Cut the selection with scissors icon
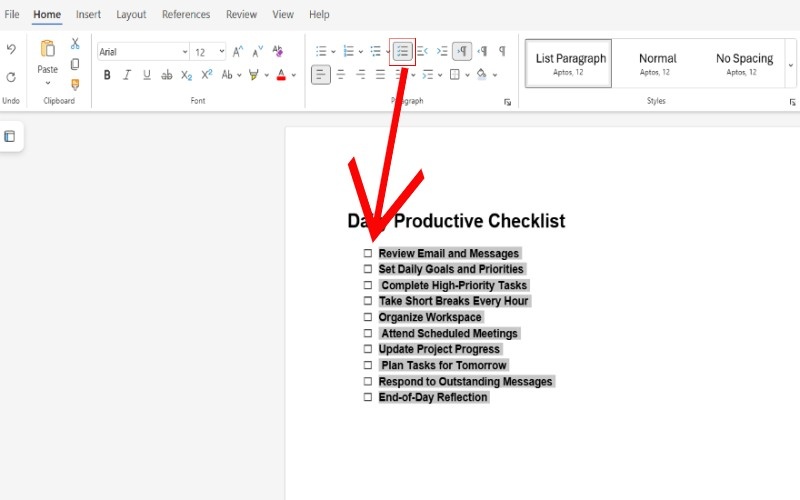The image size is (800, 500). tap(75, 43)
